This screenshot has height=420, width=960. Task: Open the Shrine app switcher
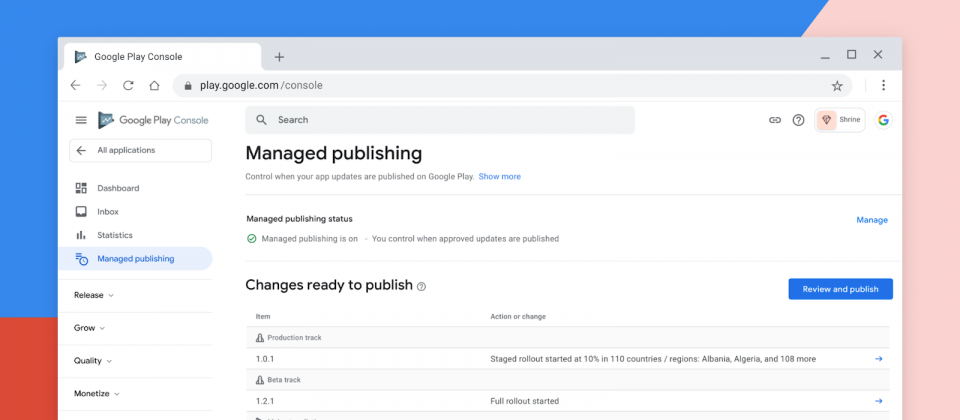(x=839, y=120)
